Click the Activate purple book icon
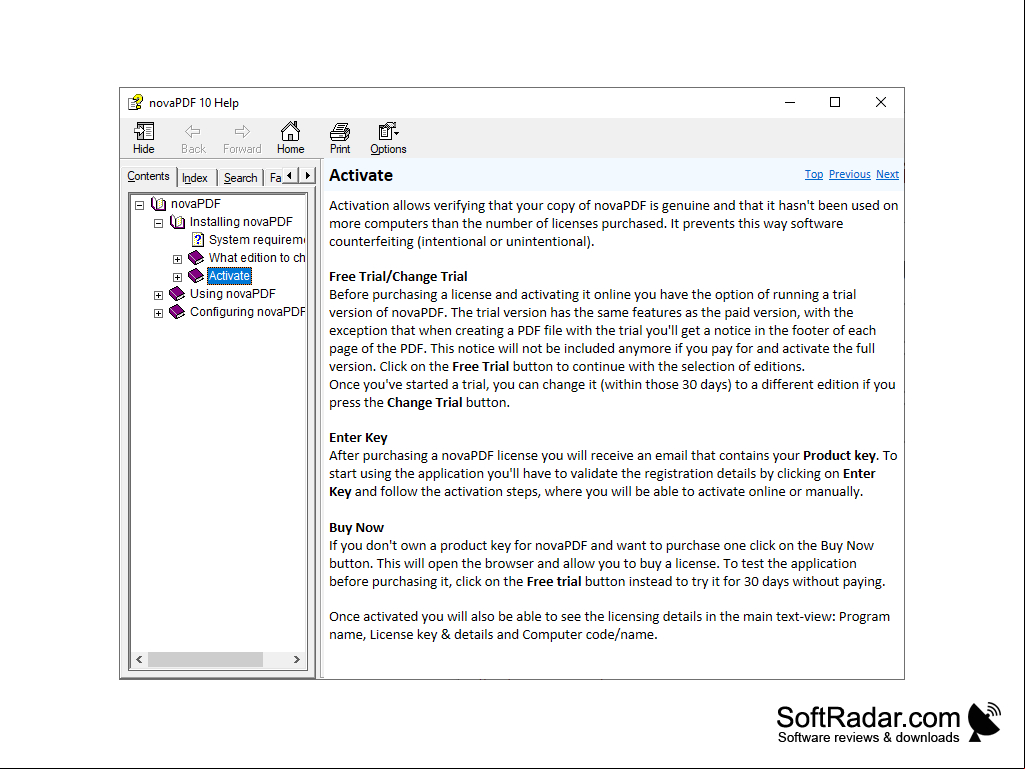Viewport: 1025px width, 769px height. click(x=196, y=276)
